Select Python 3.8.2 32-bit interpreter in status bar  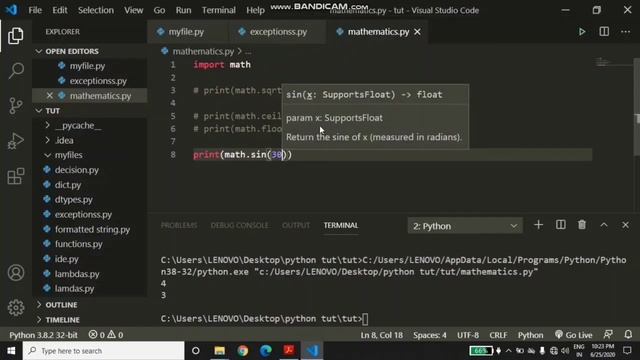[43, 335]
